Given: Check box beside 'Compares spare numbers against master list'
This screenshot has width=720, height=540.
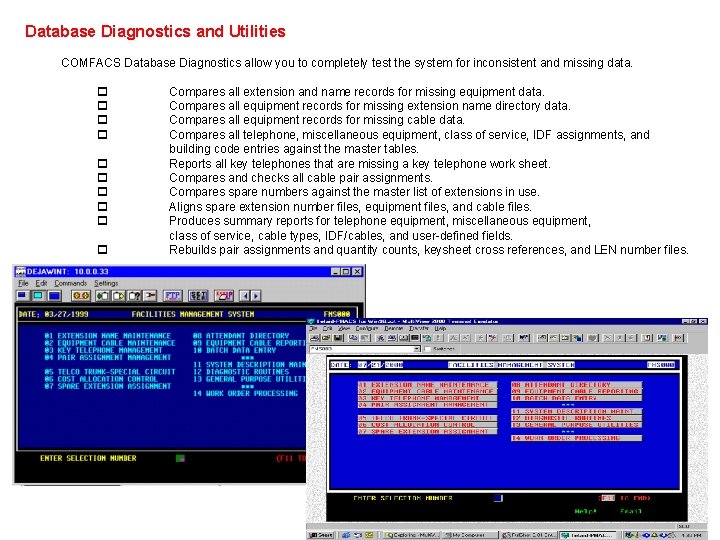Looking at the screenshot, I should click(102, 191).
